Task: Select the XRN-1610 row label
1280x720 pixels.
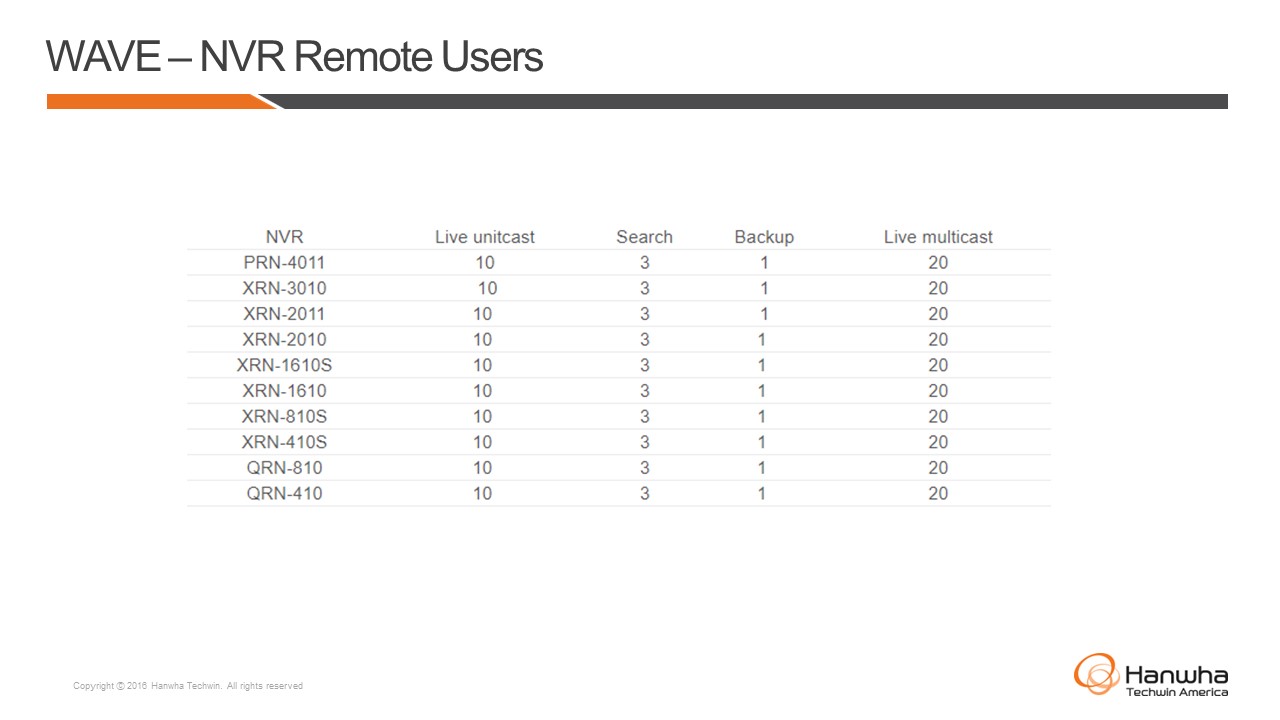Action: coord(284,391)
